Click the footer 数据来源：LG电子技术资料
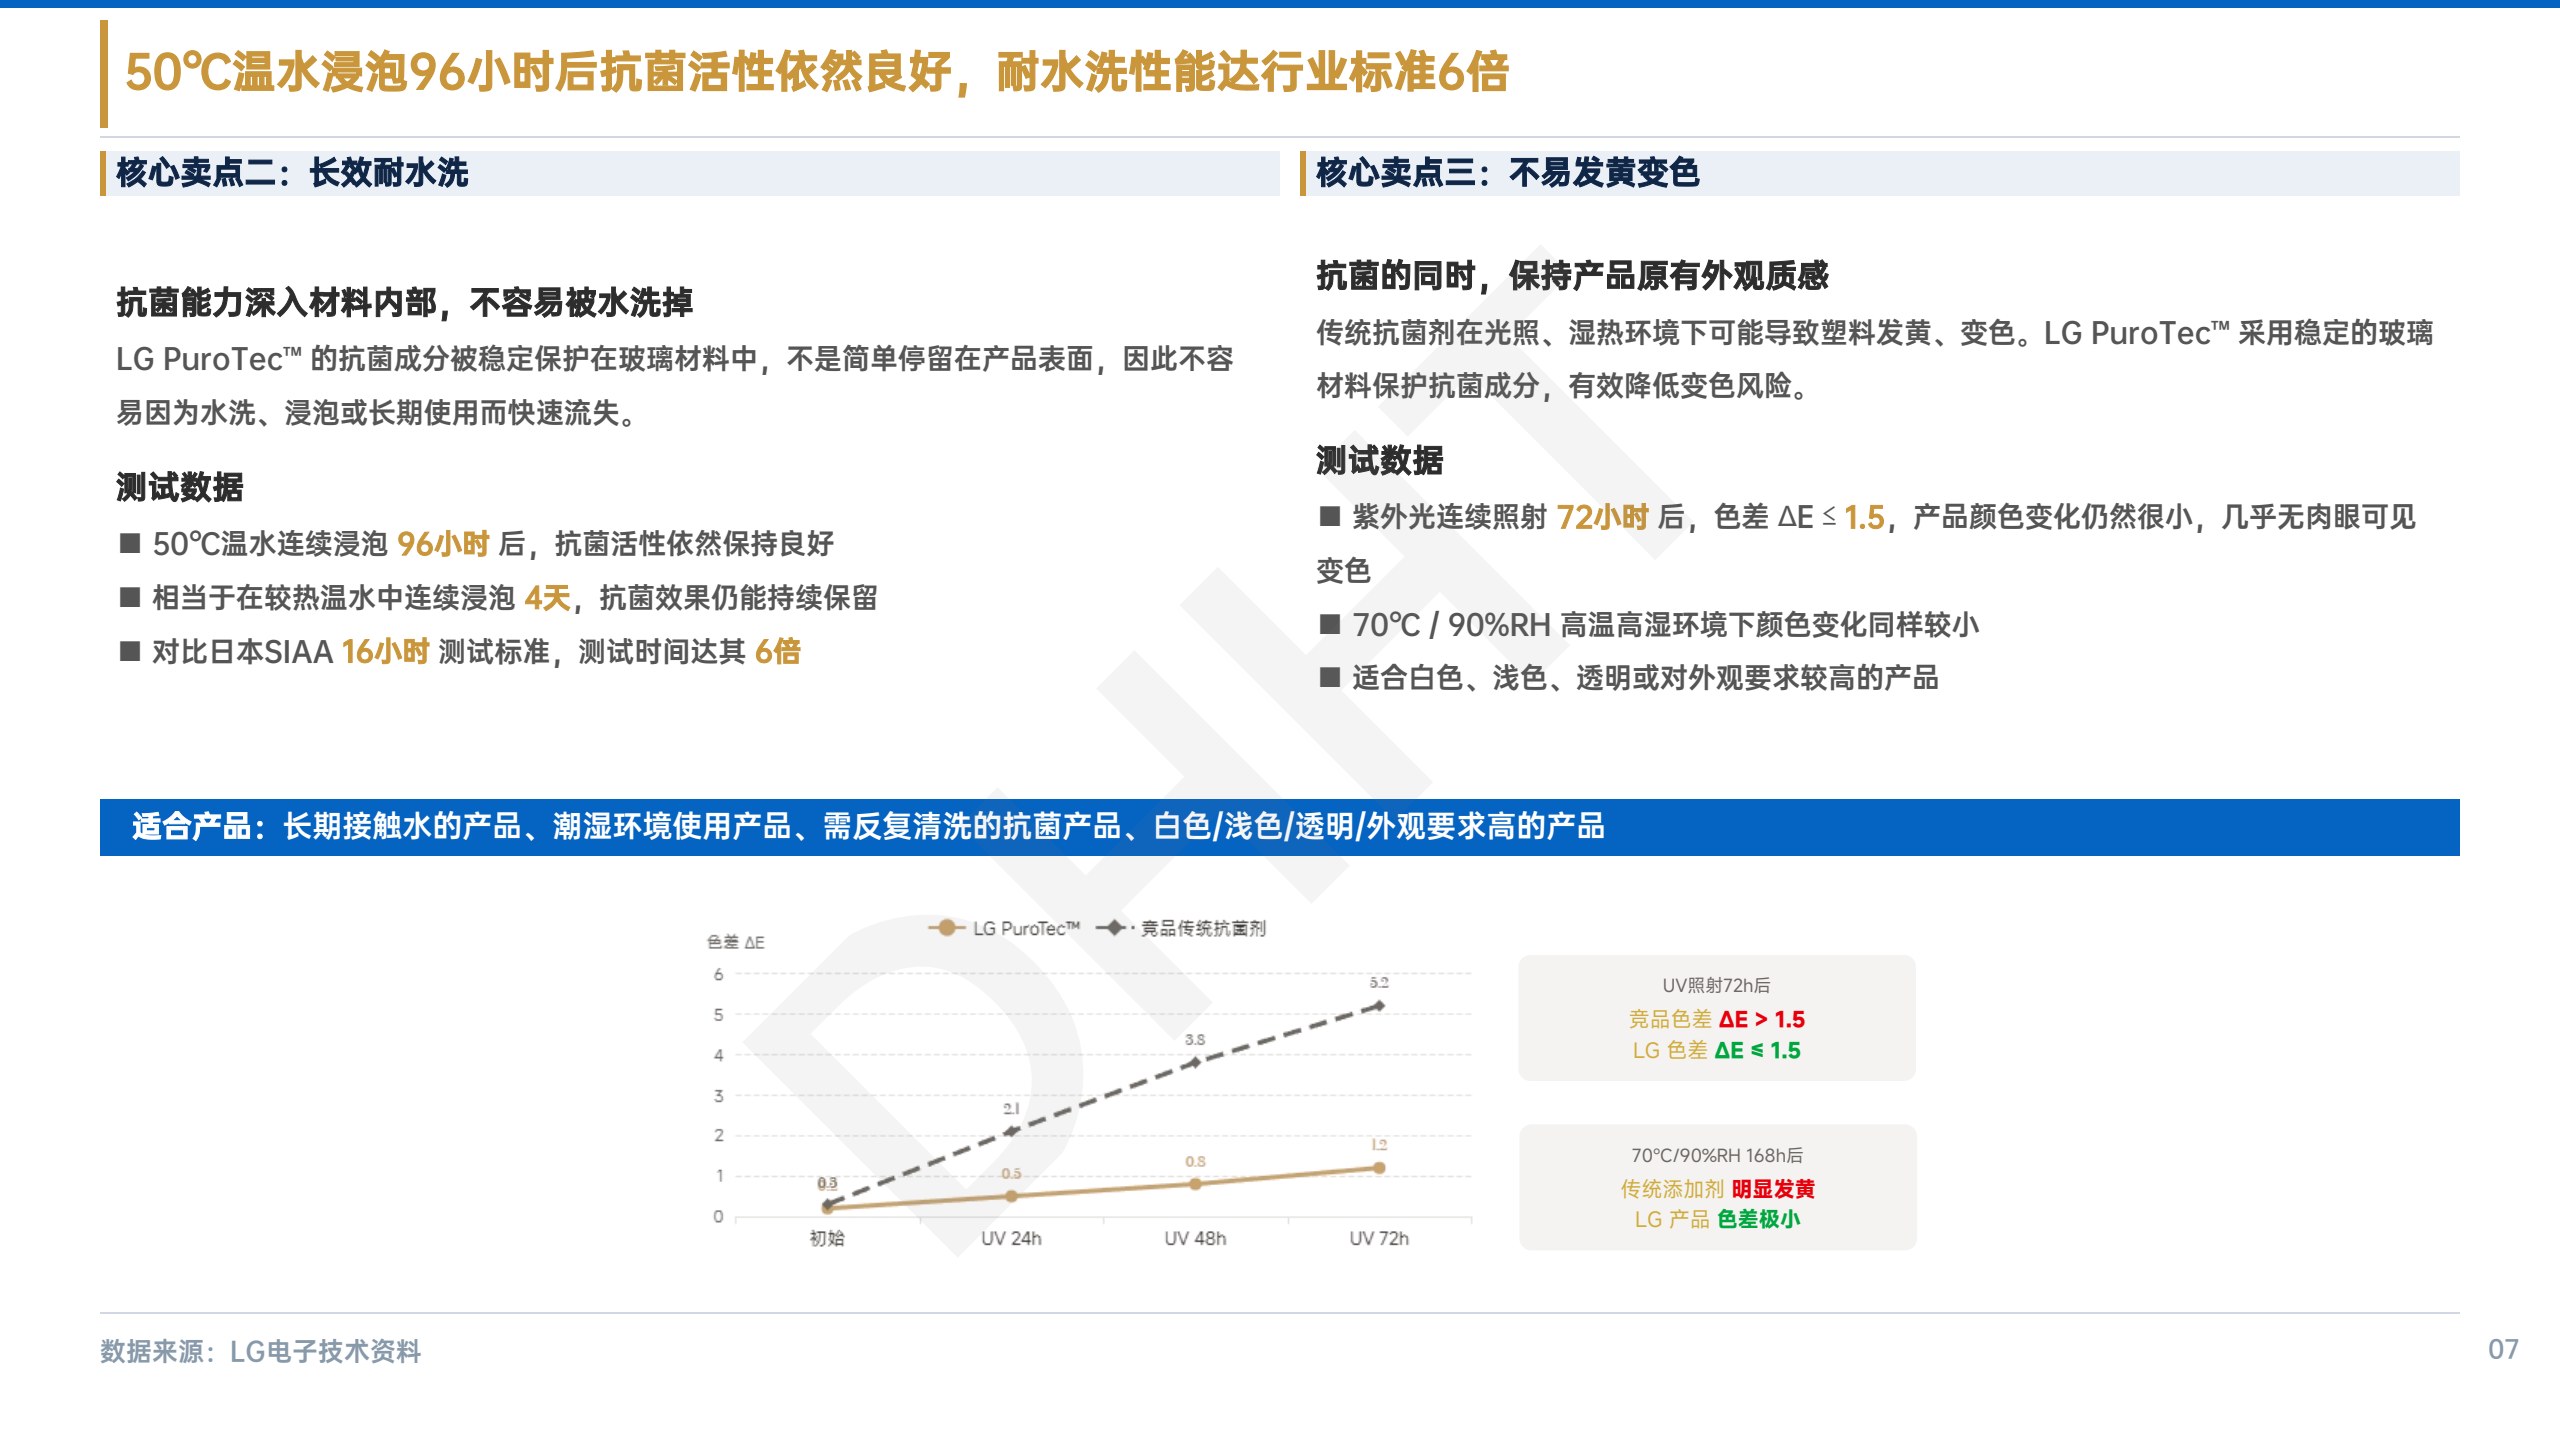 click(261, 1352)
